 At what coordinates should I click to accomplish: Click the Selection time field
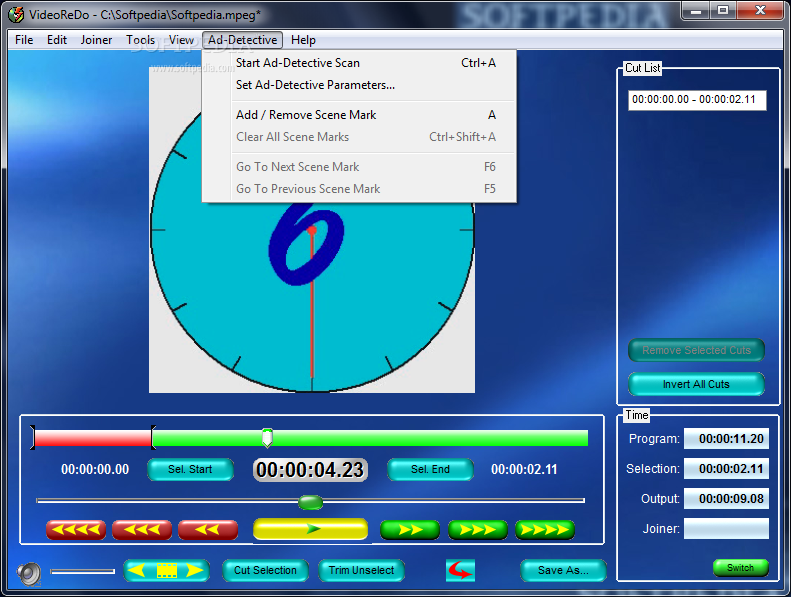pos(726,469)
